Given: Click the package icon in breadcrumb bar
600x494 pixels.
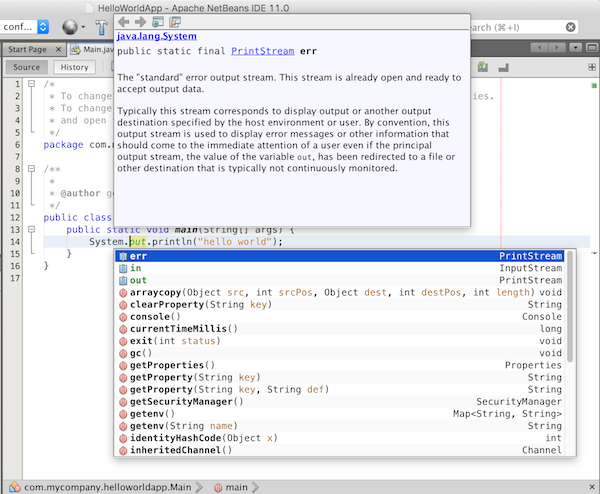Looking at the screenshot, I should pyautogui.click(x=14, y=486).
